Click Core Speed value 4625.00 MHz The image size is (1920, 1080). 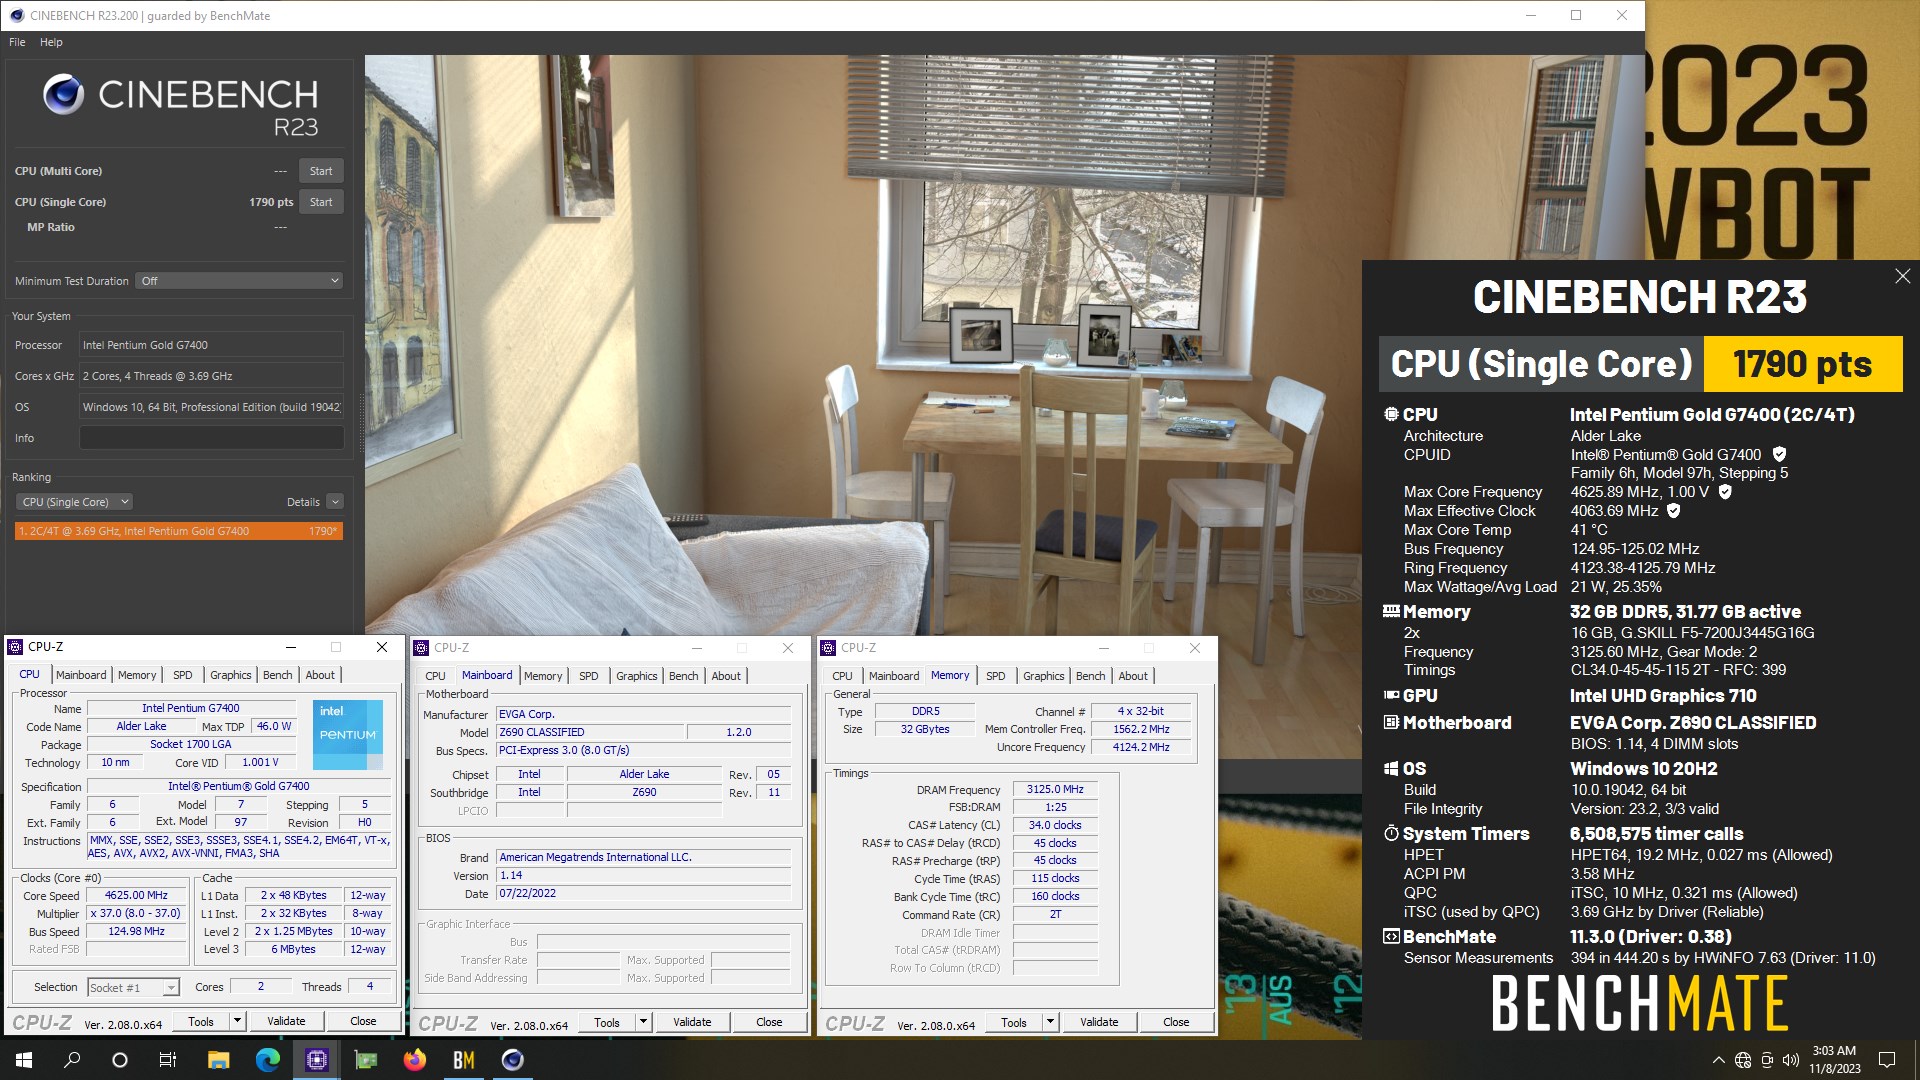[x=136, y=896]
